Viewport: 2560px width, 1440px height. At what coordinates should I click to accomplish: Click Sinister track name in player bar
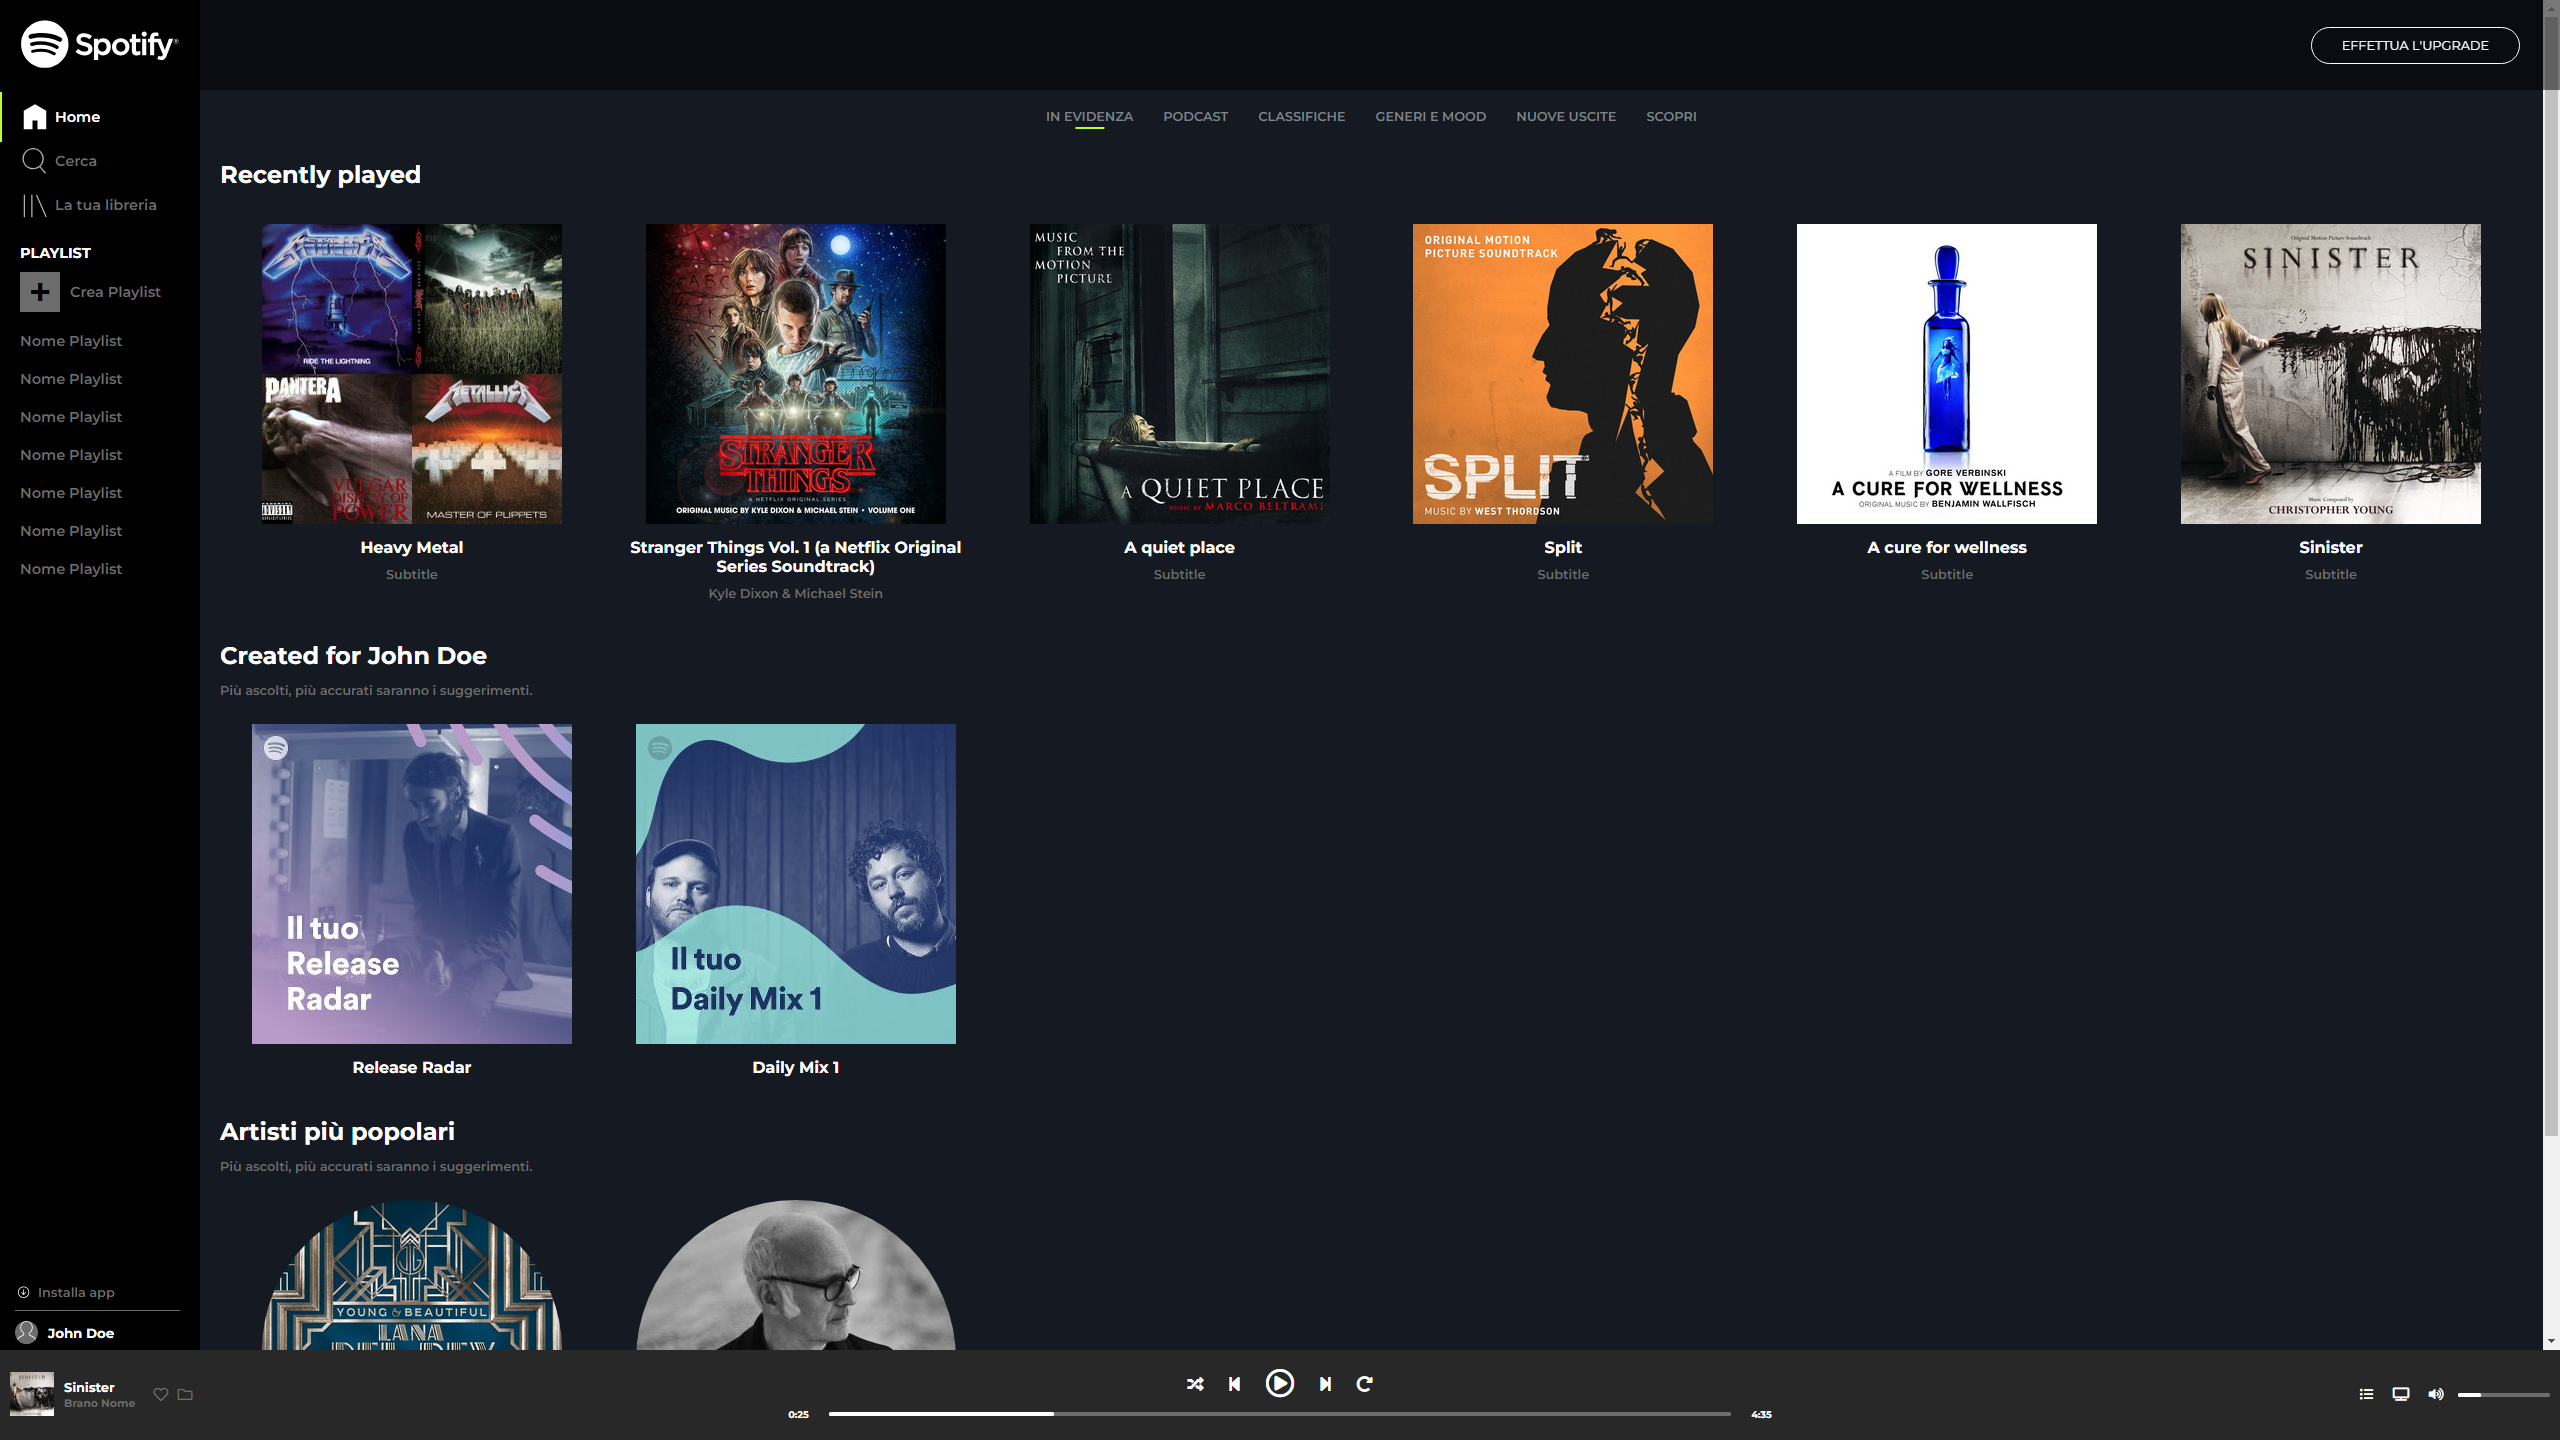89,1387
